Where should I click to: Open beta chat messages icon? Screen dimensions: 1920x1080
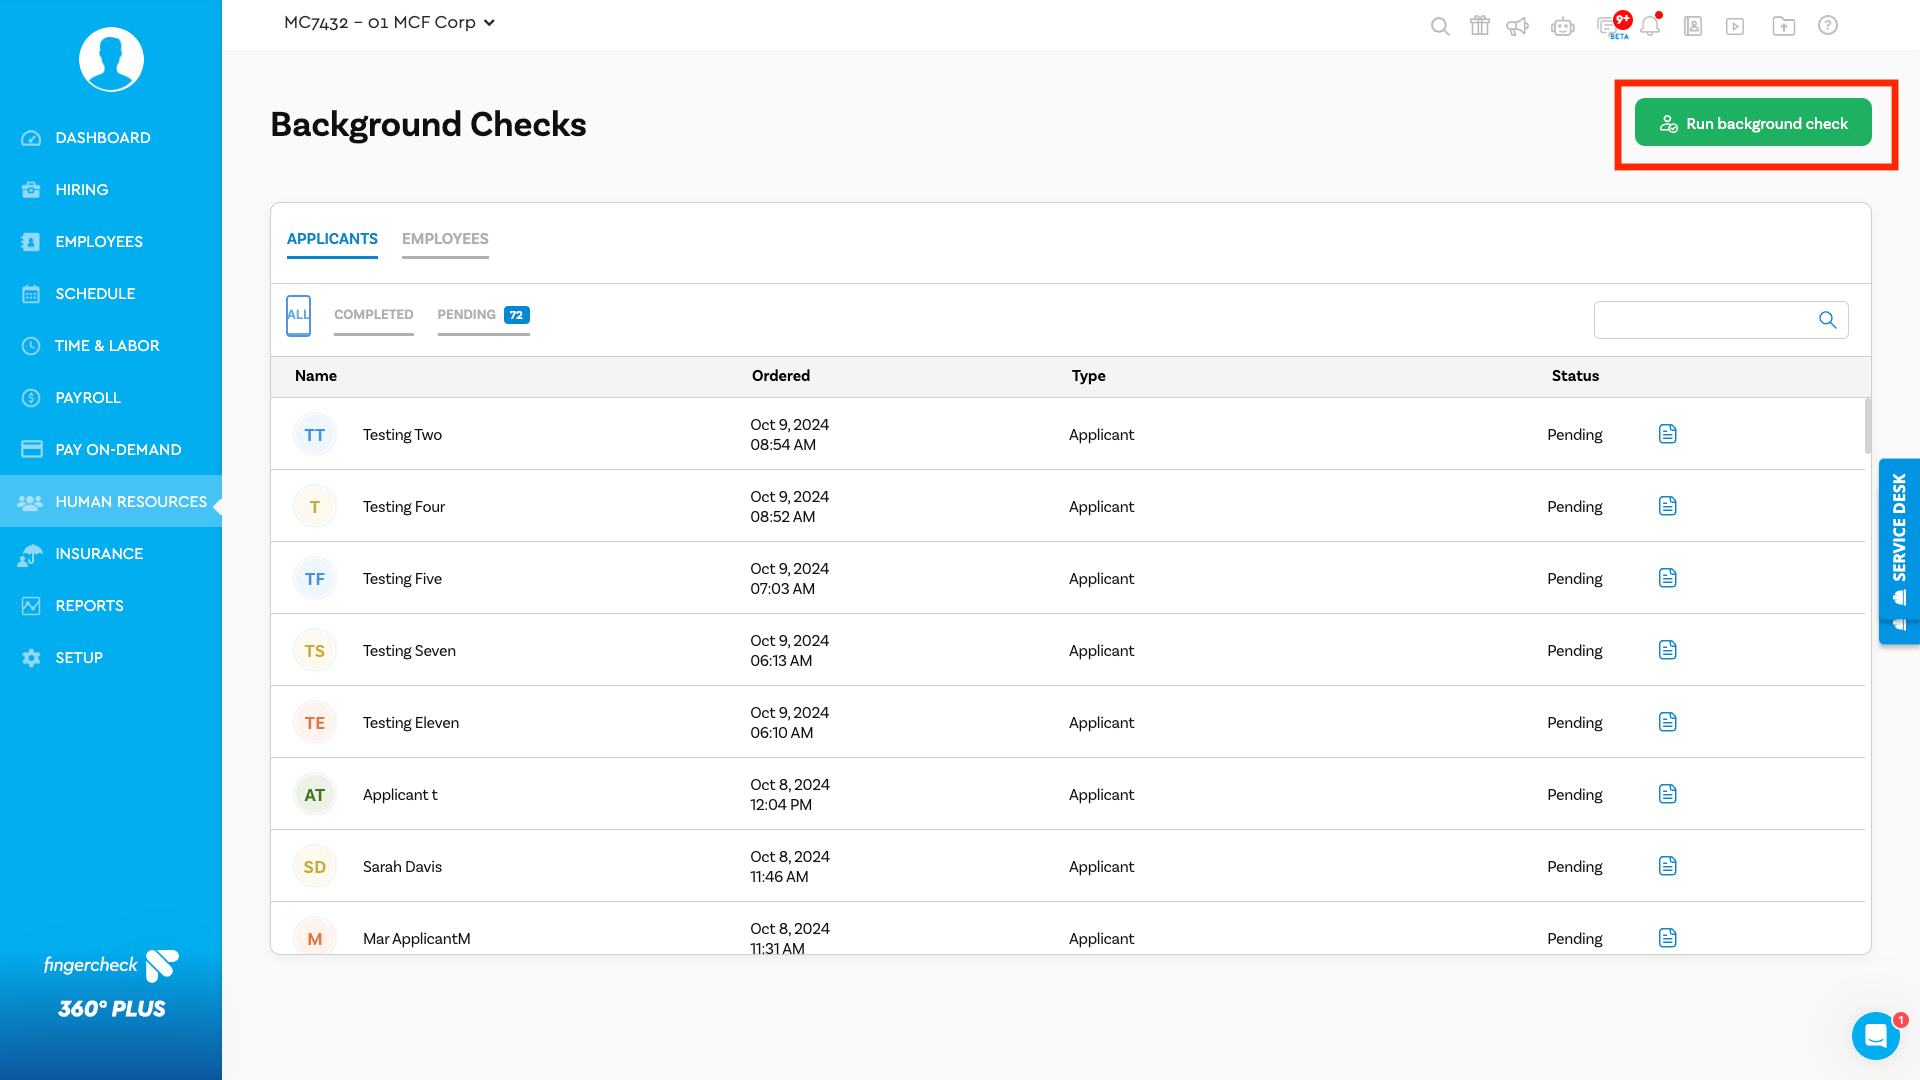(1609, 26)
